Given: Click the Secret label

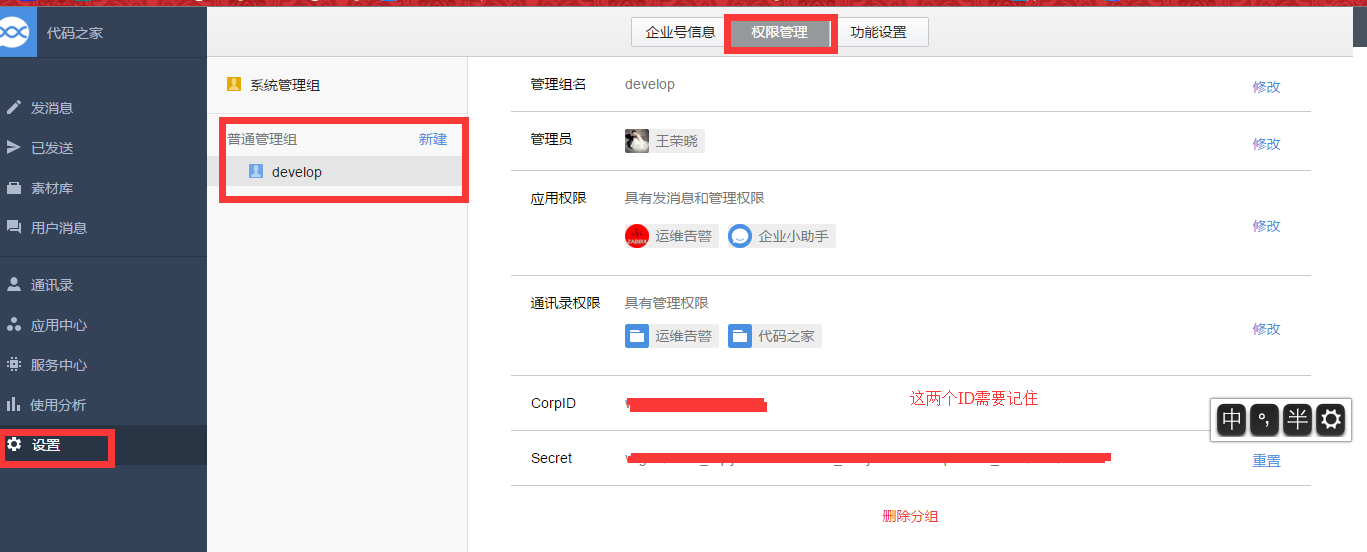Looking at the screenshot, I should 552,458.
